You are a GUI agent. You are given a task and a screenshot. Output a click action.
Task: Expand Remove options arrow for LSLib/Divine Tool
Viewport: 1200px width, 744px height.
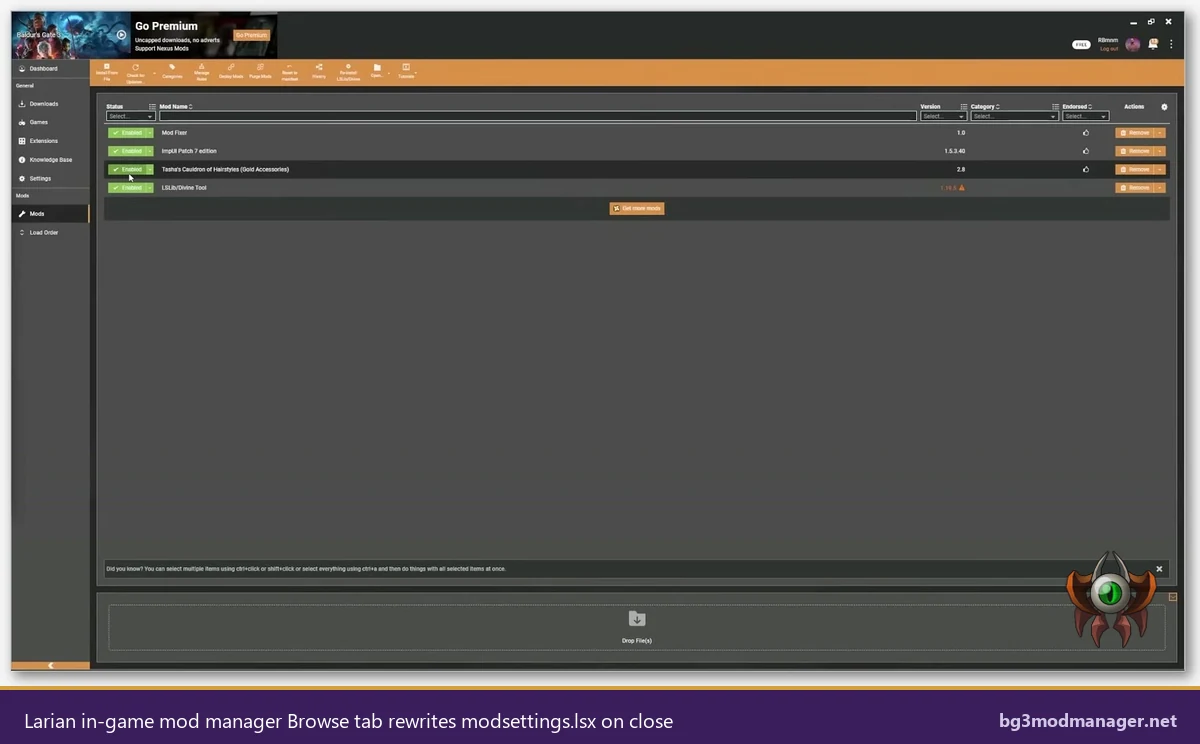[x=1160, y=187]
